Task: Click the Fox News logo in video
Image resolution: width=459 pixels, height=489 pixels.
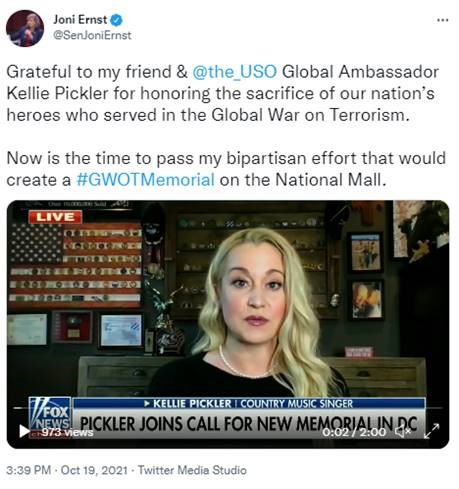Action: (x=50, y=413)
